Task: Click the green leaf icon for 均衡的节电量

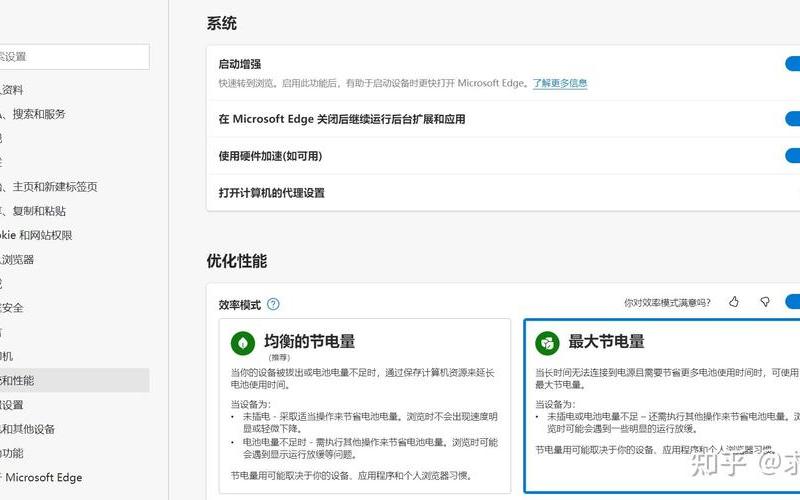Action: pyautogui.click(x=243, y=343)
